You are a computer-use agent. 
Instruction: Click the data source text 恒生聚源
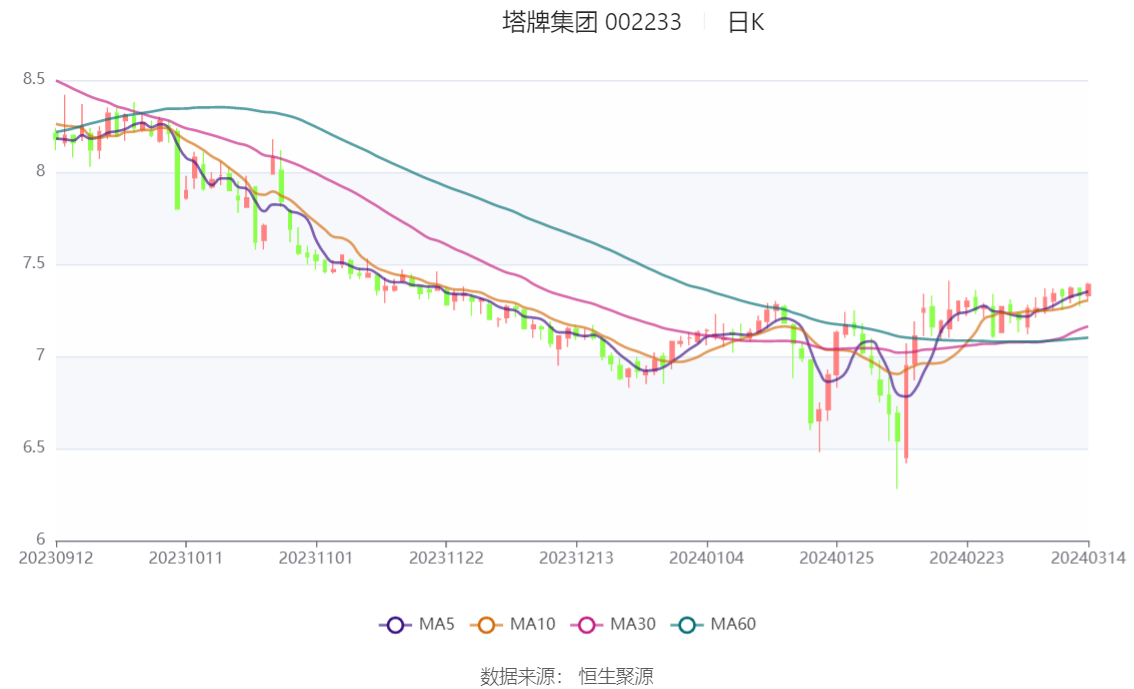[x=615, y=677]
